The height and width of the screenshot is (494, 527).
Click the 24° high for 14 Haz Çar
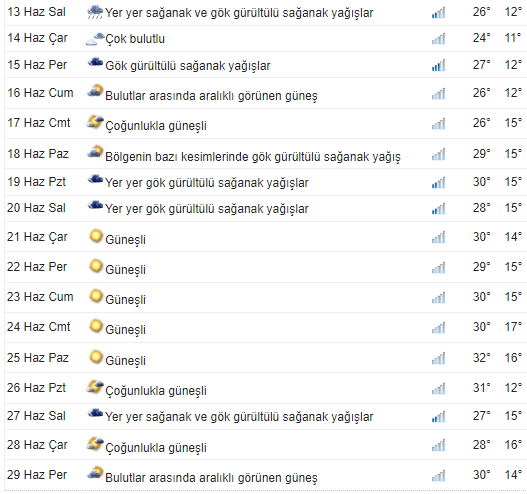tap(481, 38)
